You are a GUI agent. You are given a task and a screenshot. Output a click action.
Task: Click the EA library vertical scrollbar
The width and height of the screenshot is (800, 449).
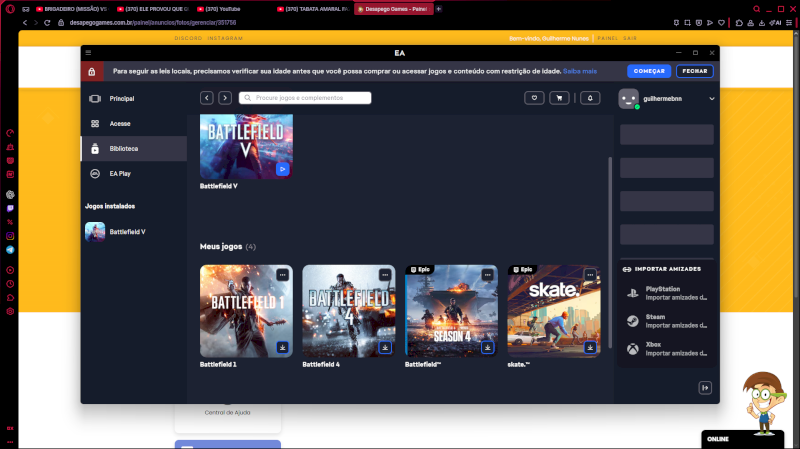tap(610, 253)
